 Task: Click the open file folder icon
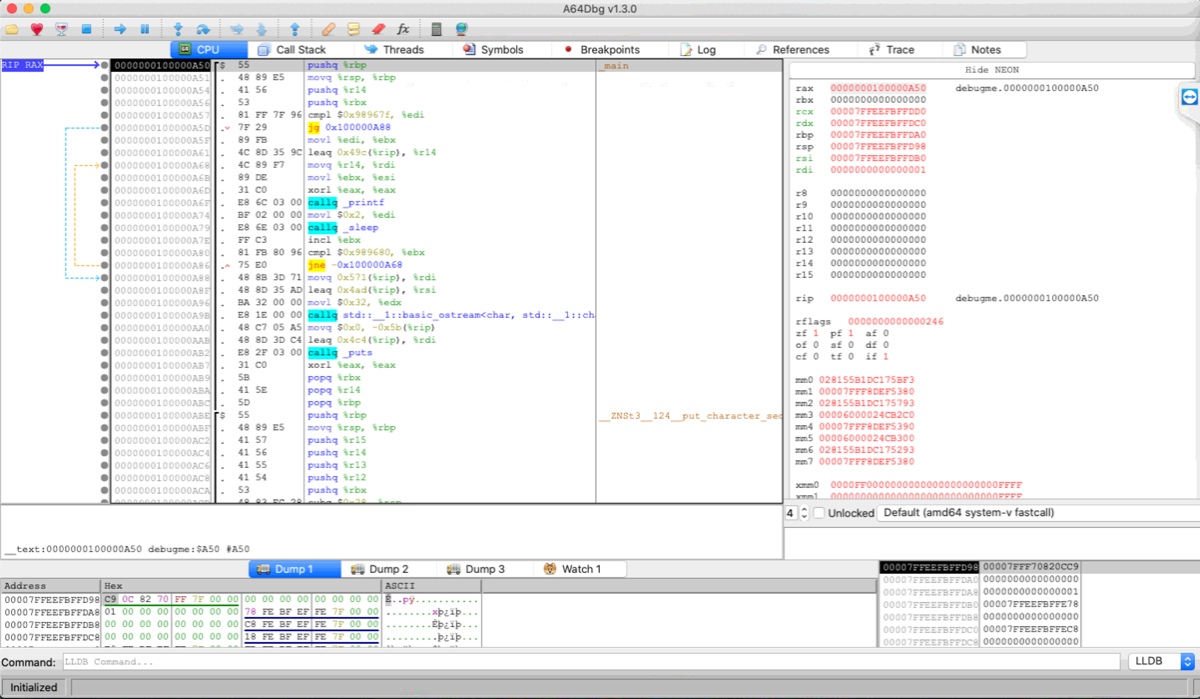coord(12,29)
